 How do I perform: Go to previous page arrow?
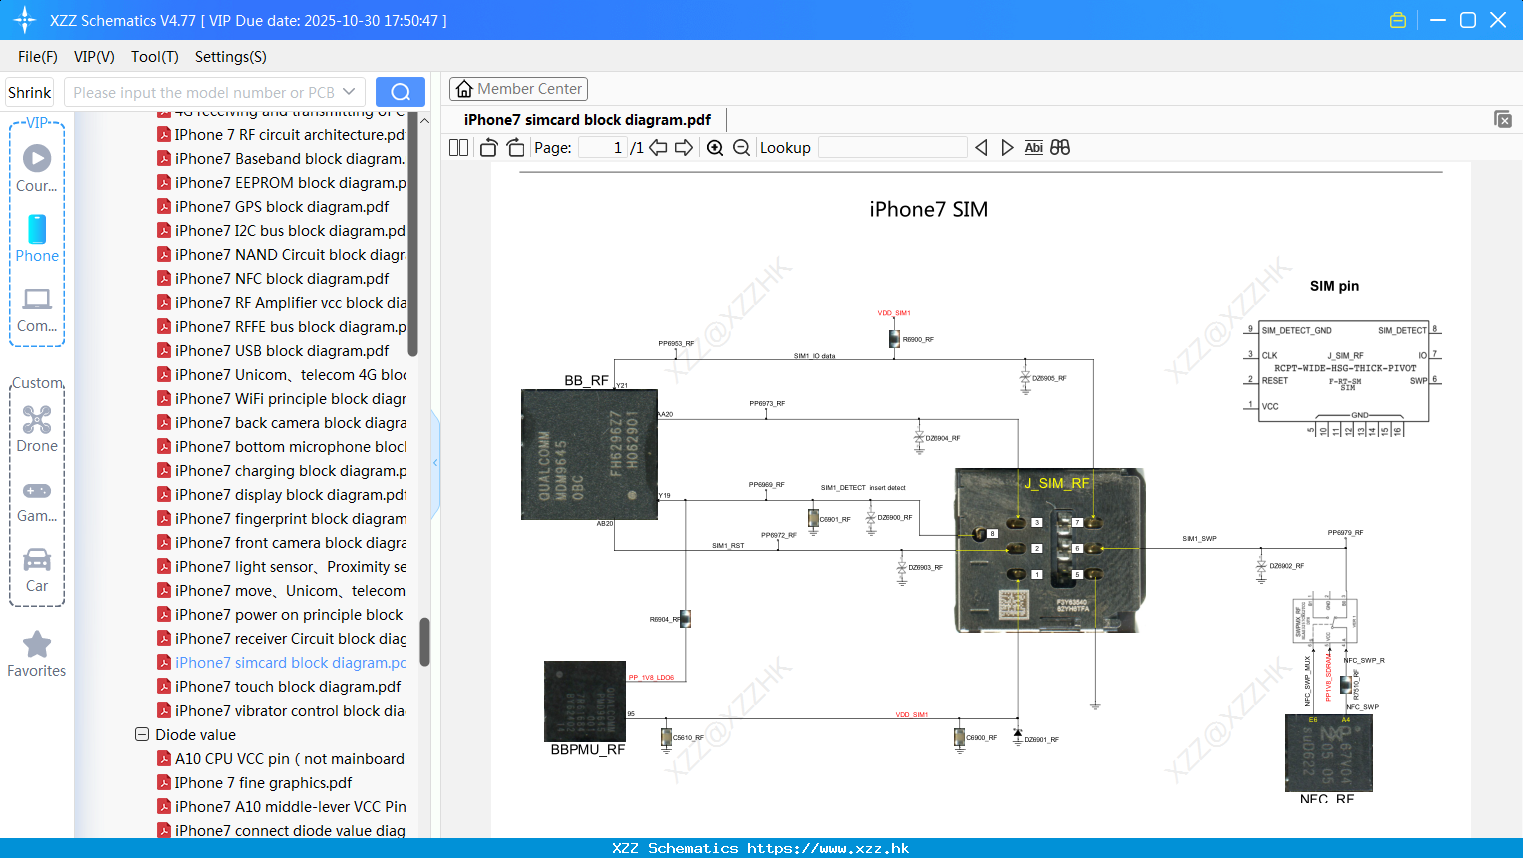[658, 148]
